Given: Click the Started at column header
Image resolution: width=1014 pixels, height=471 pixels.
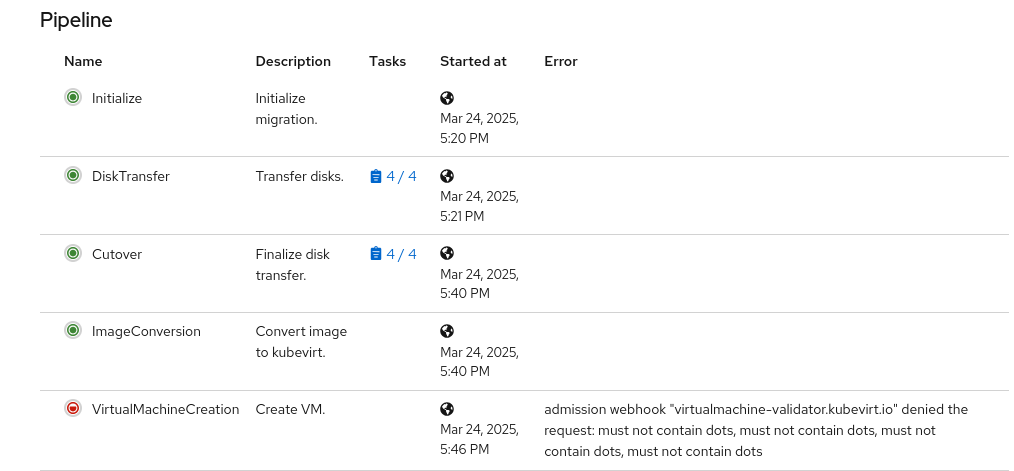Looking at the screenshot, I should pos(473,61).
